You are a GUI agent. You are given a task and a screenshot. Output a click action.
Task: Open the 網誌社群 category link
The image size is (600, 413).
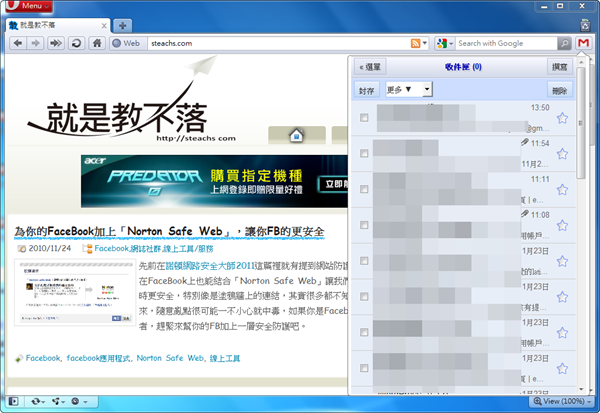[145, 249]
